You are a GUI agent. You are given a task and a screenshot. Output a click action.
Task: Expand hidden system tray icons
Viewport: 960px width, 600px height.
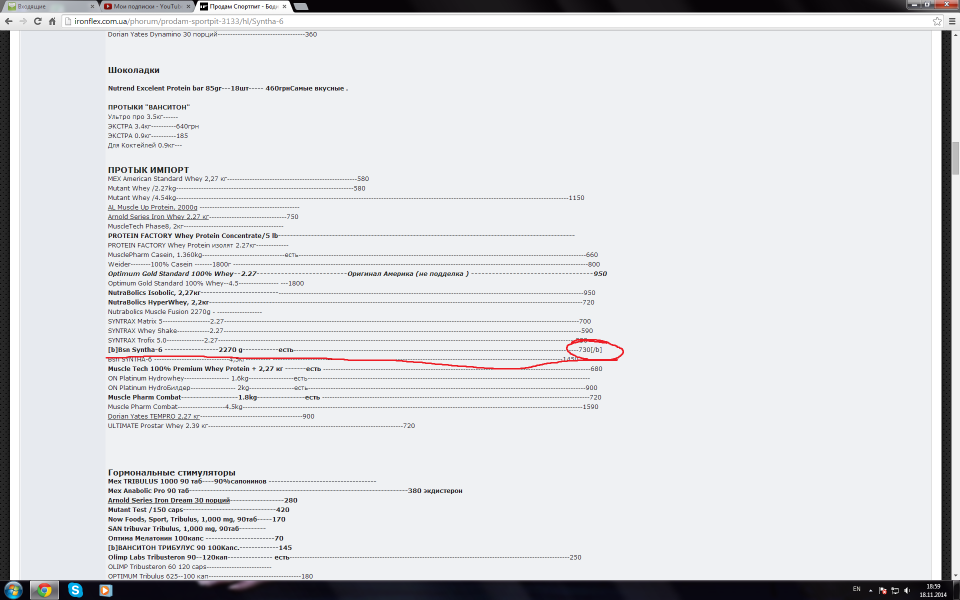871,590
